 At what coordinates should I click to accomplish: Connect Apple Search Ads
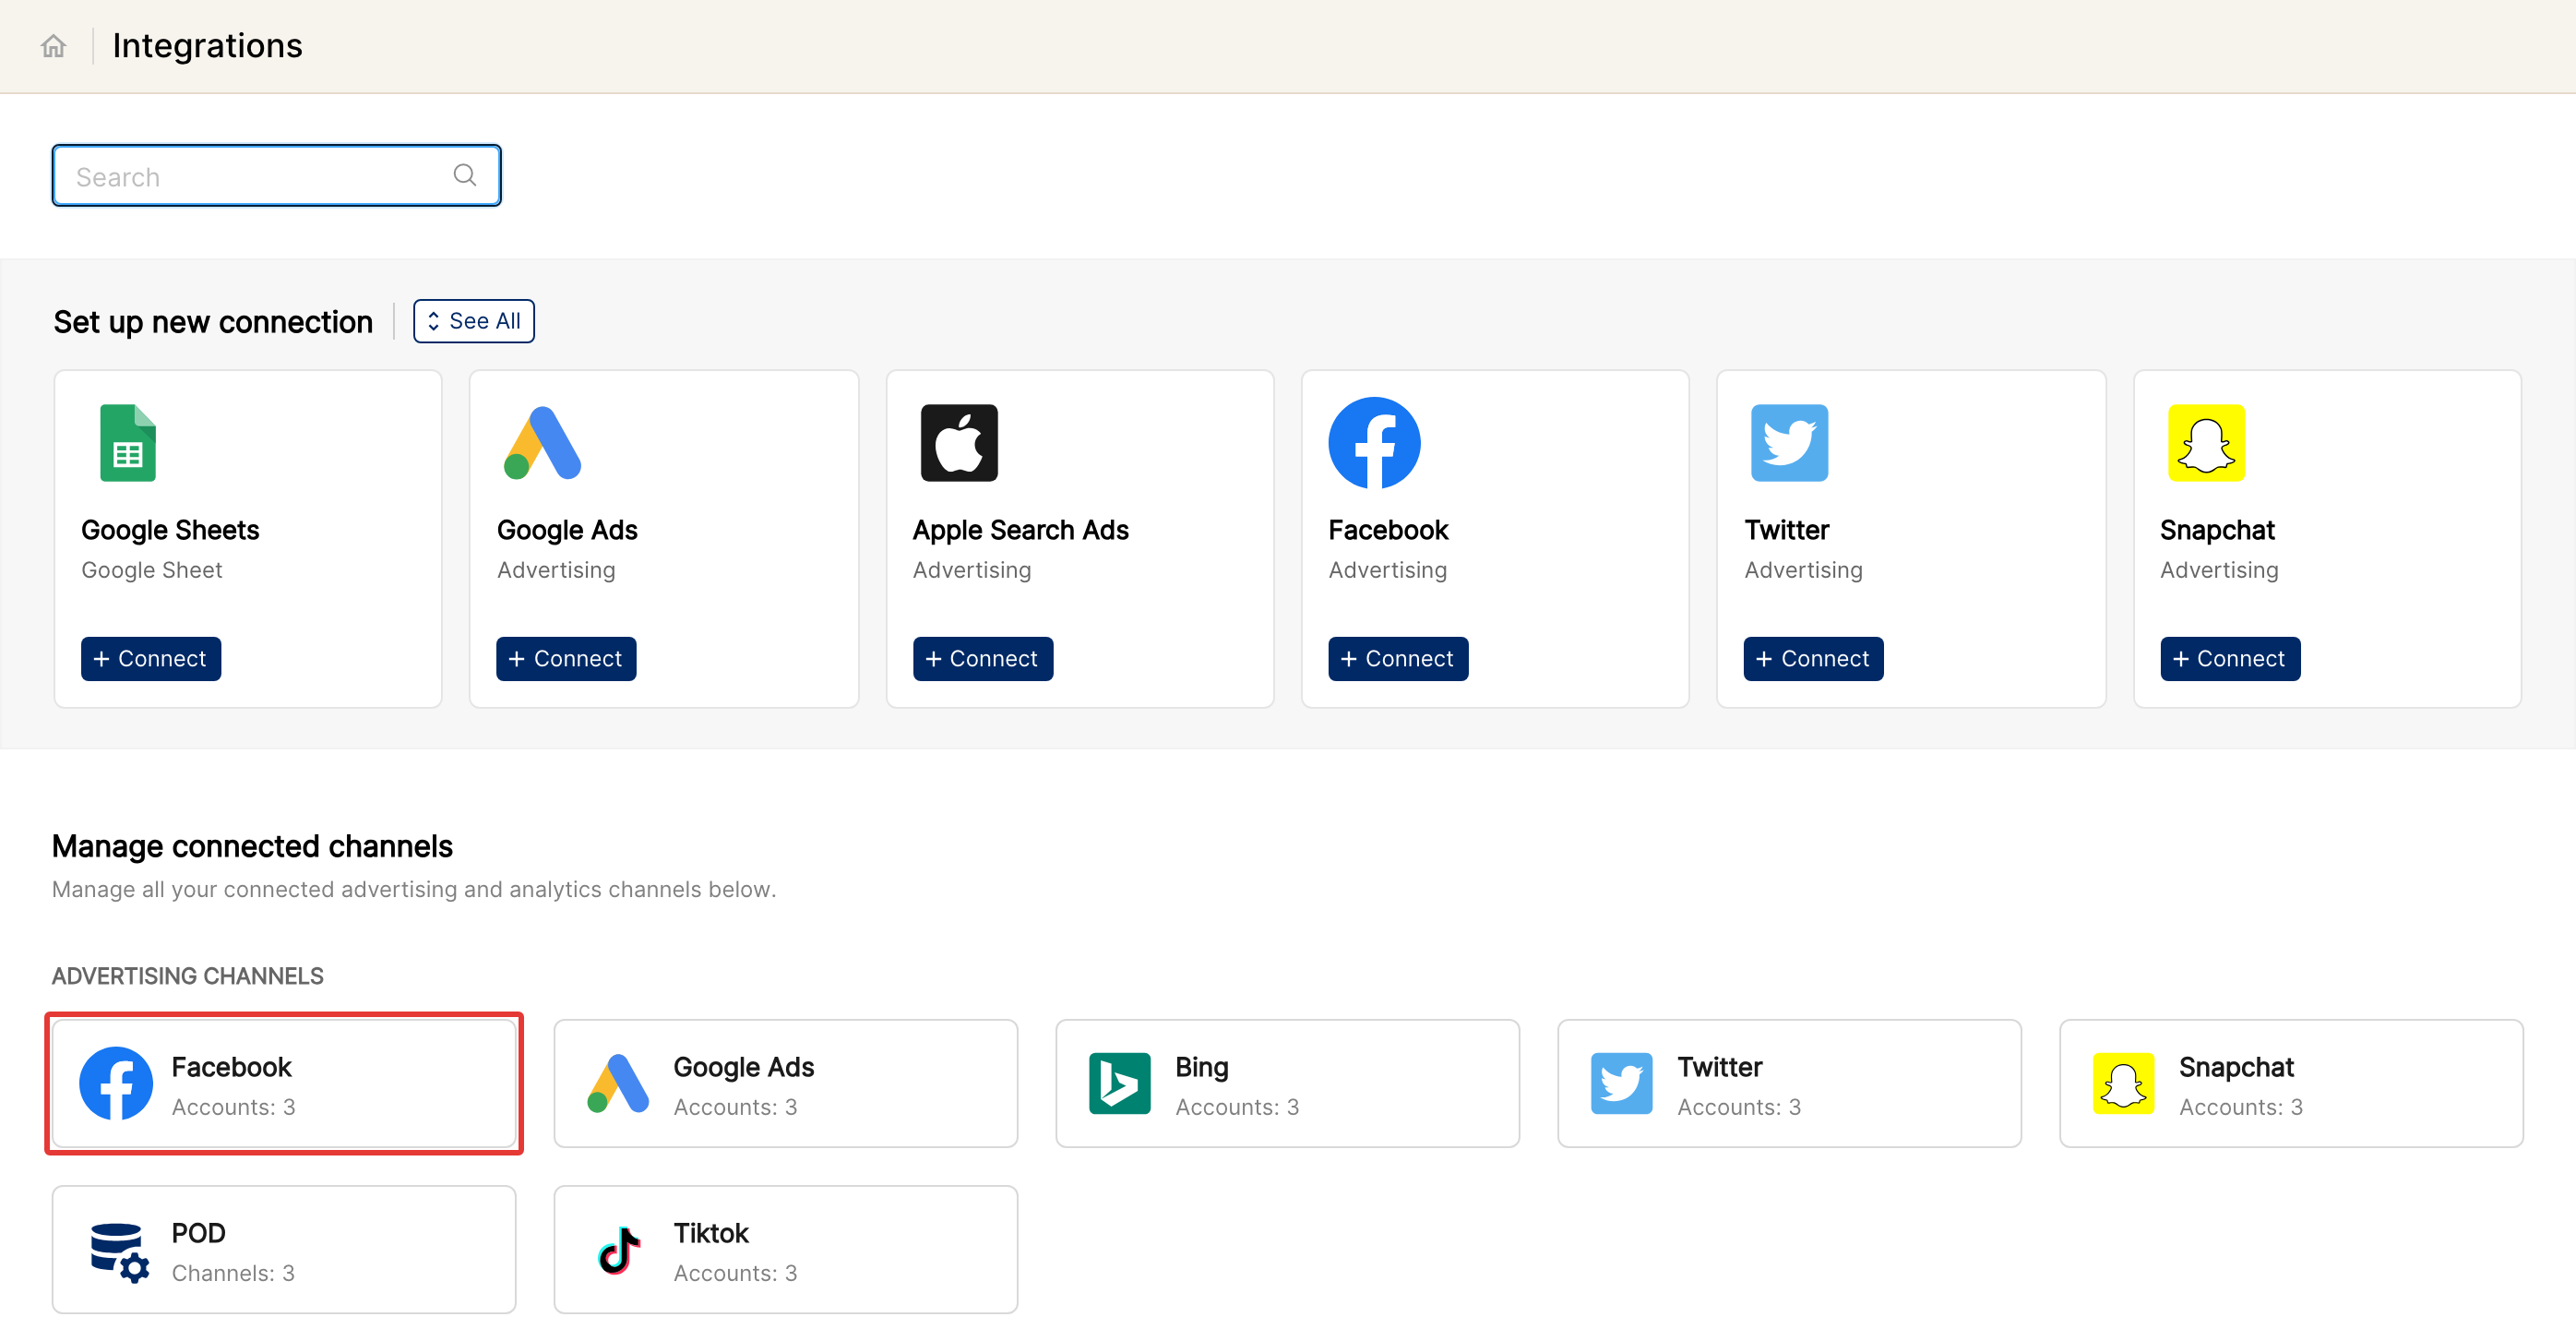982,659
